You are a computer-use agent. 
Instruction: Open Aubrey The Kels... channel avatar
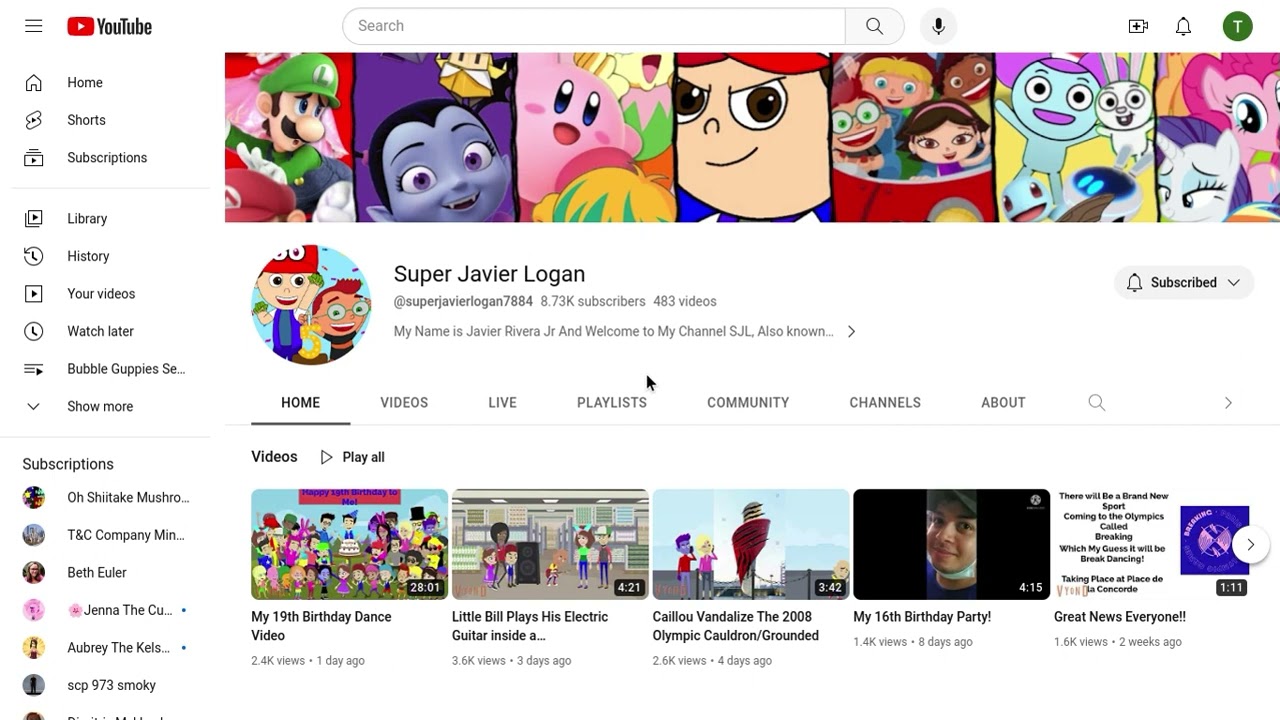pyautogui.click(x=34, y=648)
